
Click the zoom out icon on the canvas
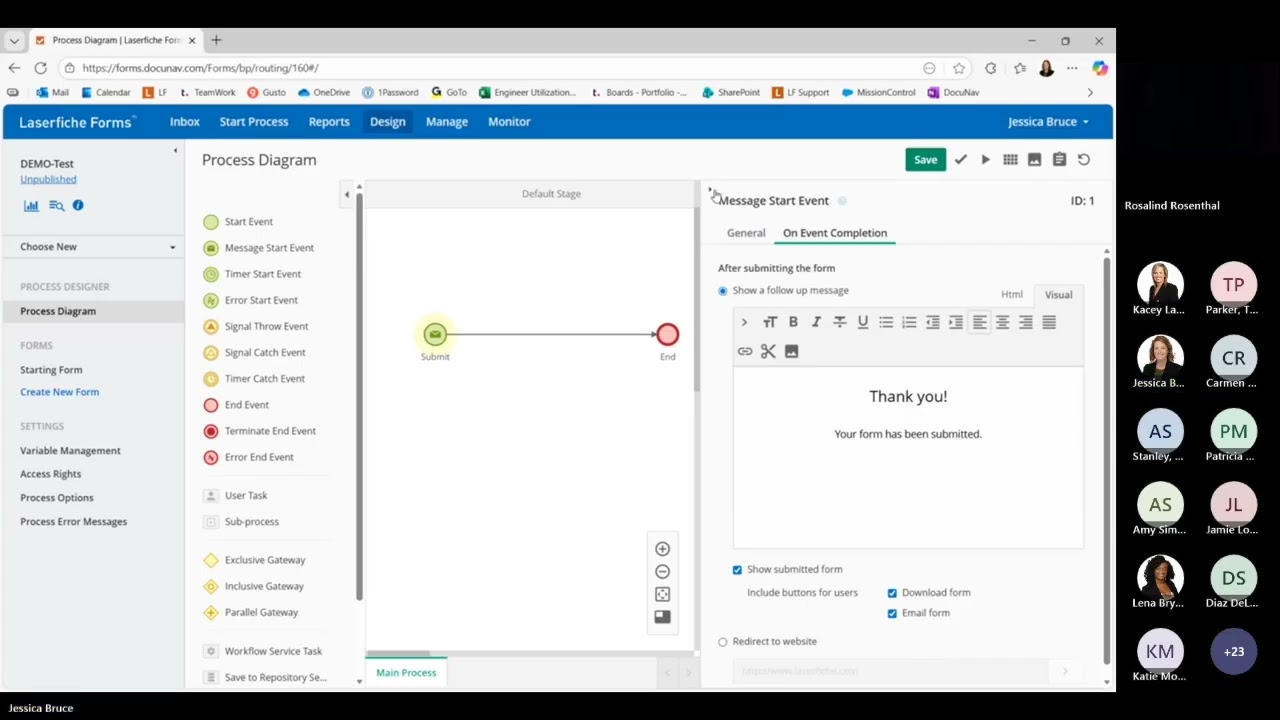point(662,572)
